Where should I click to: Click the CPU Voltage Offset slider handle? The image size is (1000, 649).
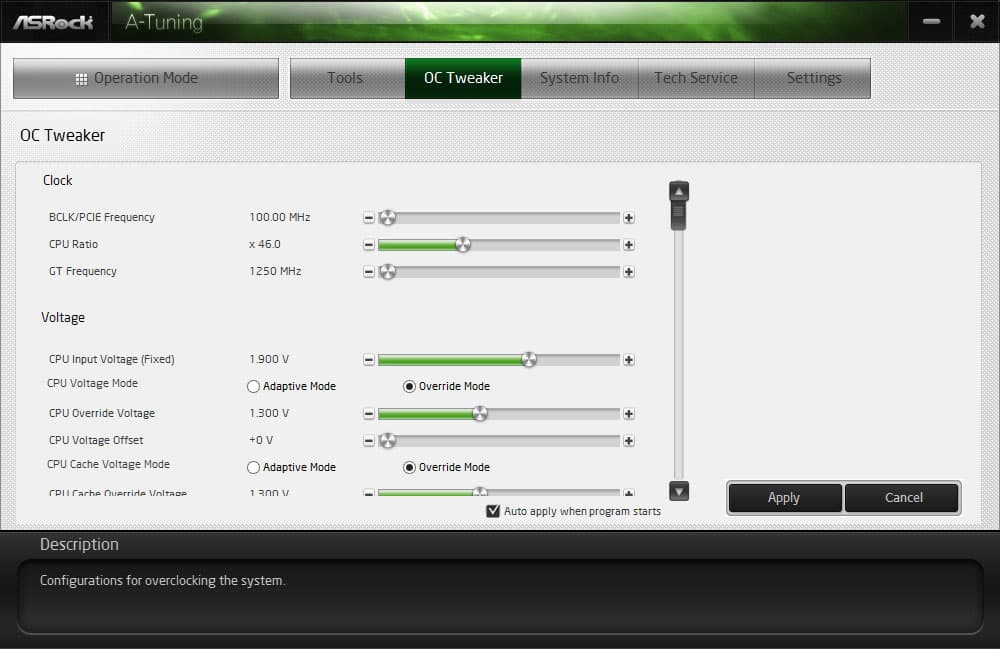387,441
